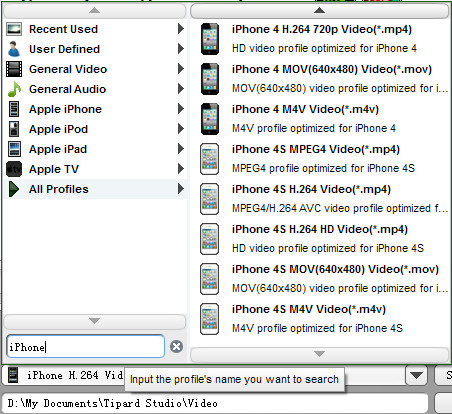The height and width of the screenshot is (414, 452).
Task: Click the User Defined person icon
Action: click(14, 49)
